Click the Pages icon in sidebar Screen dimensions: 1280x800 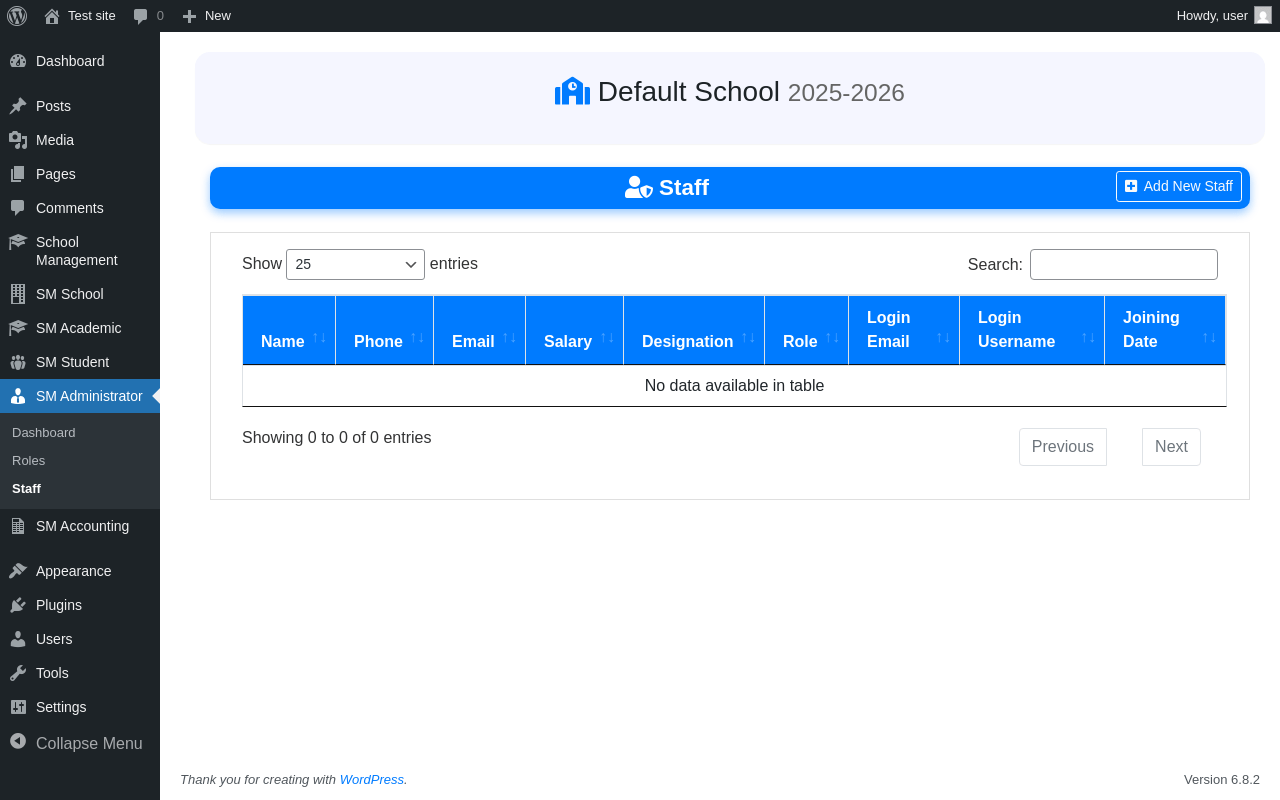(x=18, y=174)
